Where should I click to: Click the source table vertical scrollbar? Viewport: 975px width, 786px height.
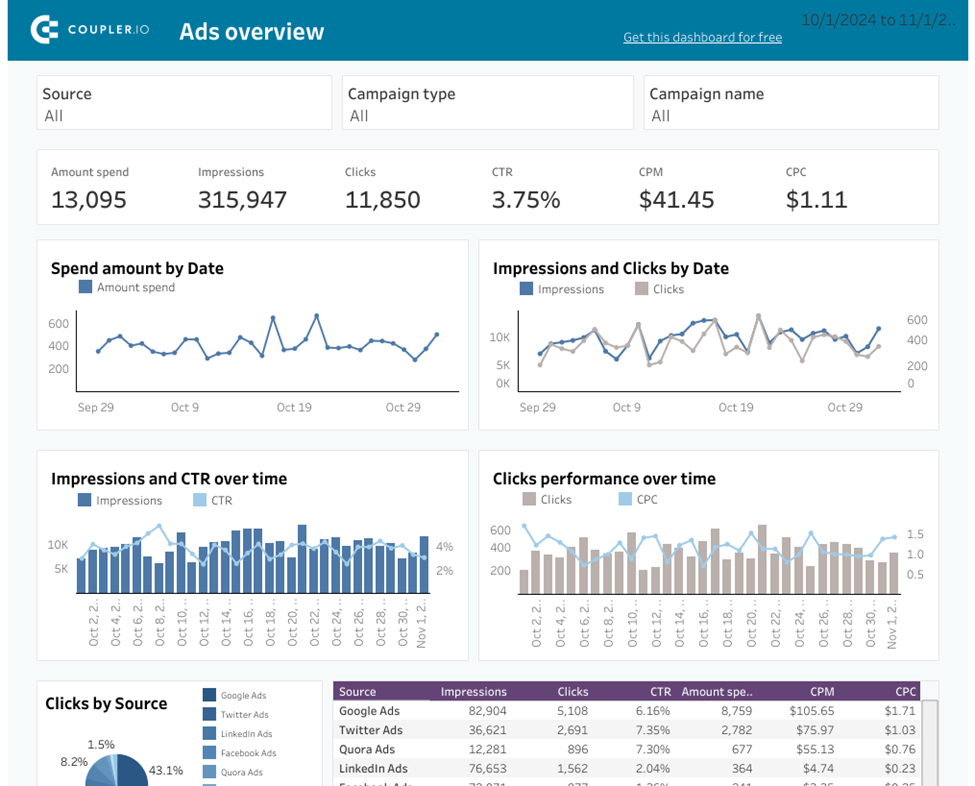(929, 742)
